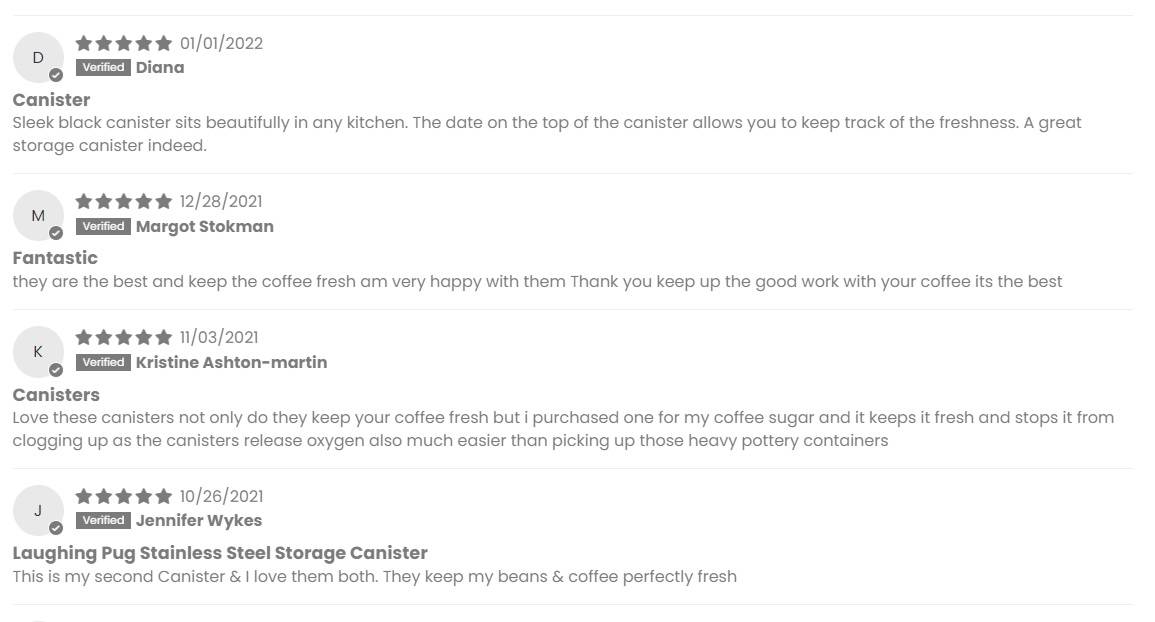Click Margot Stokman's avatar with letter M
The height and width of the screenshot is (622, 1155).
pos(38,216)
